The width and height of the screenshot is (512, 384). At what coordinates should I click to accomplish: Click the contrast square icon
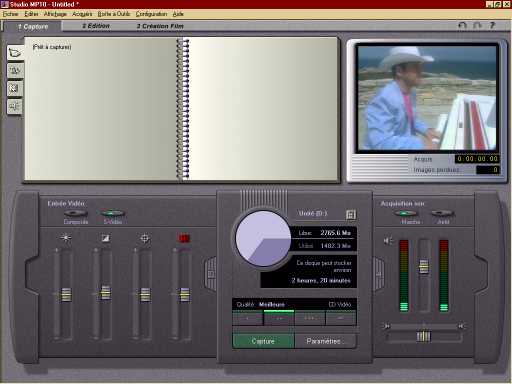(105, 238)
